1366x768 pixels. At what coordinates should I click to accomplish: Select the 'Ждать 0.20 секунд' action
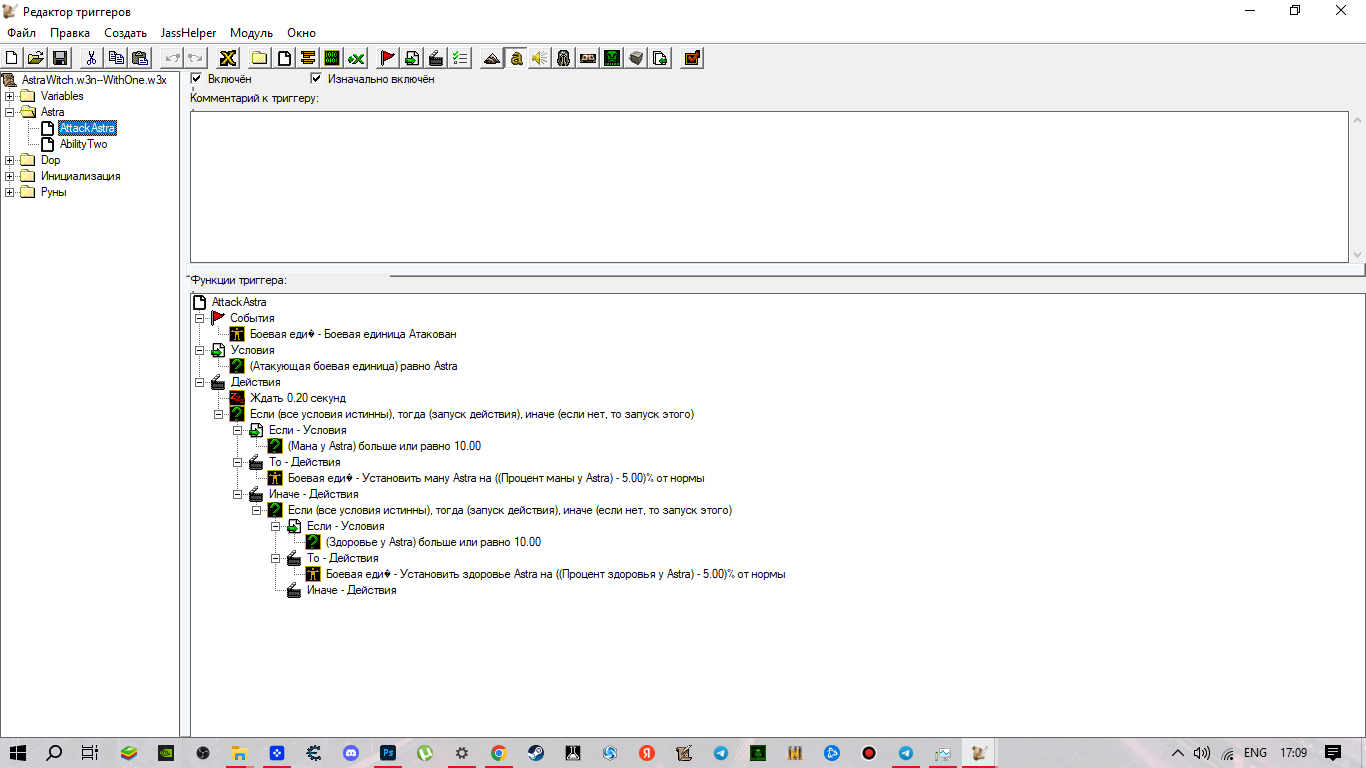(x=297, y=398)
